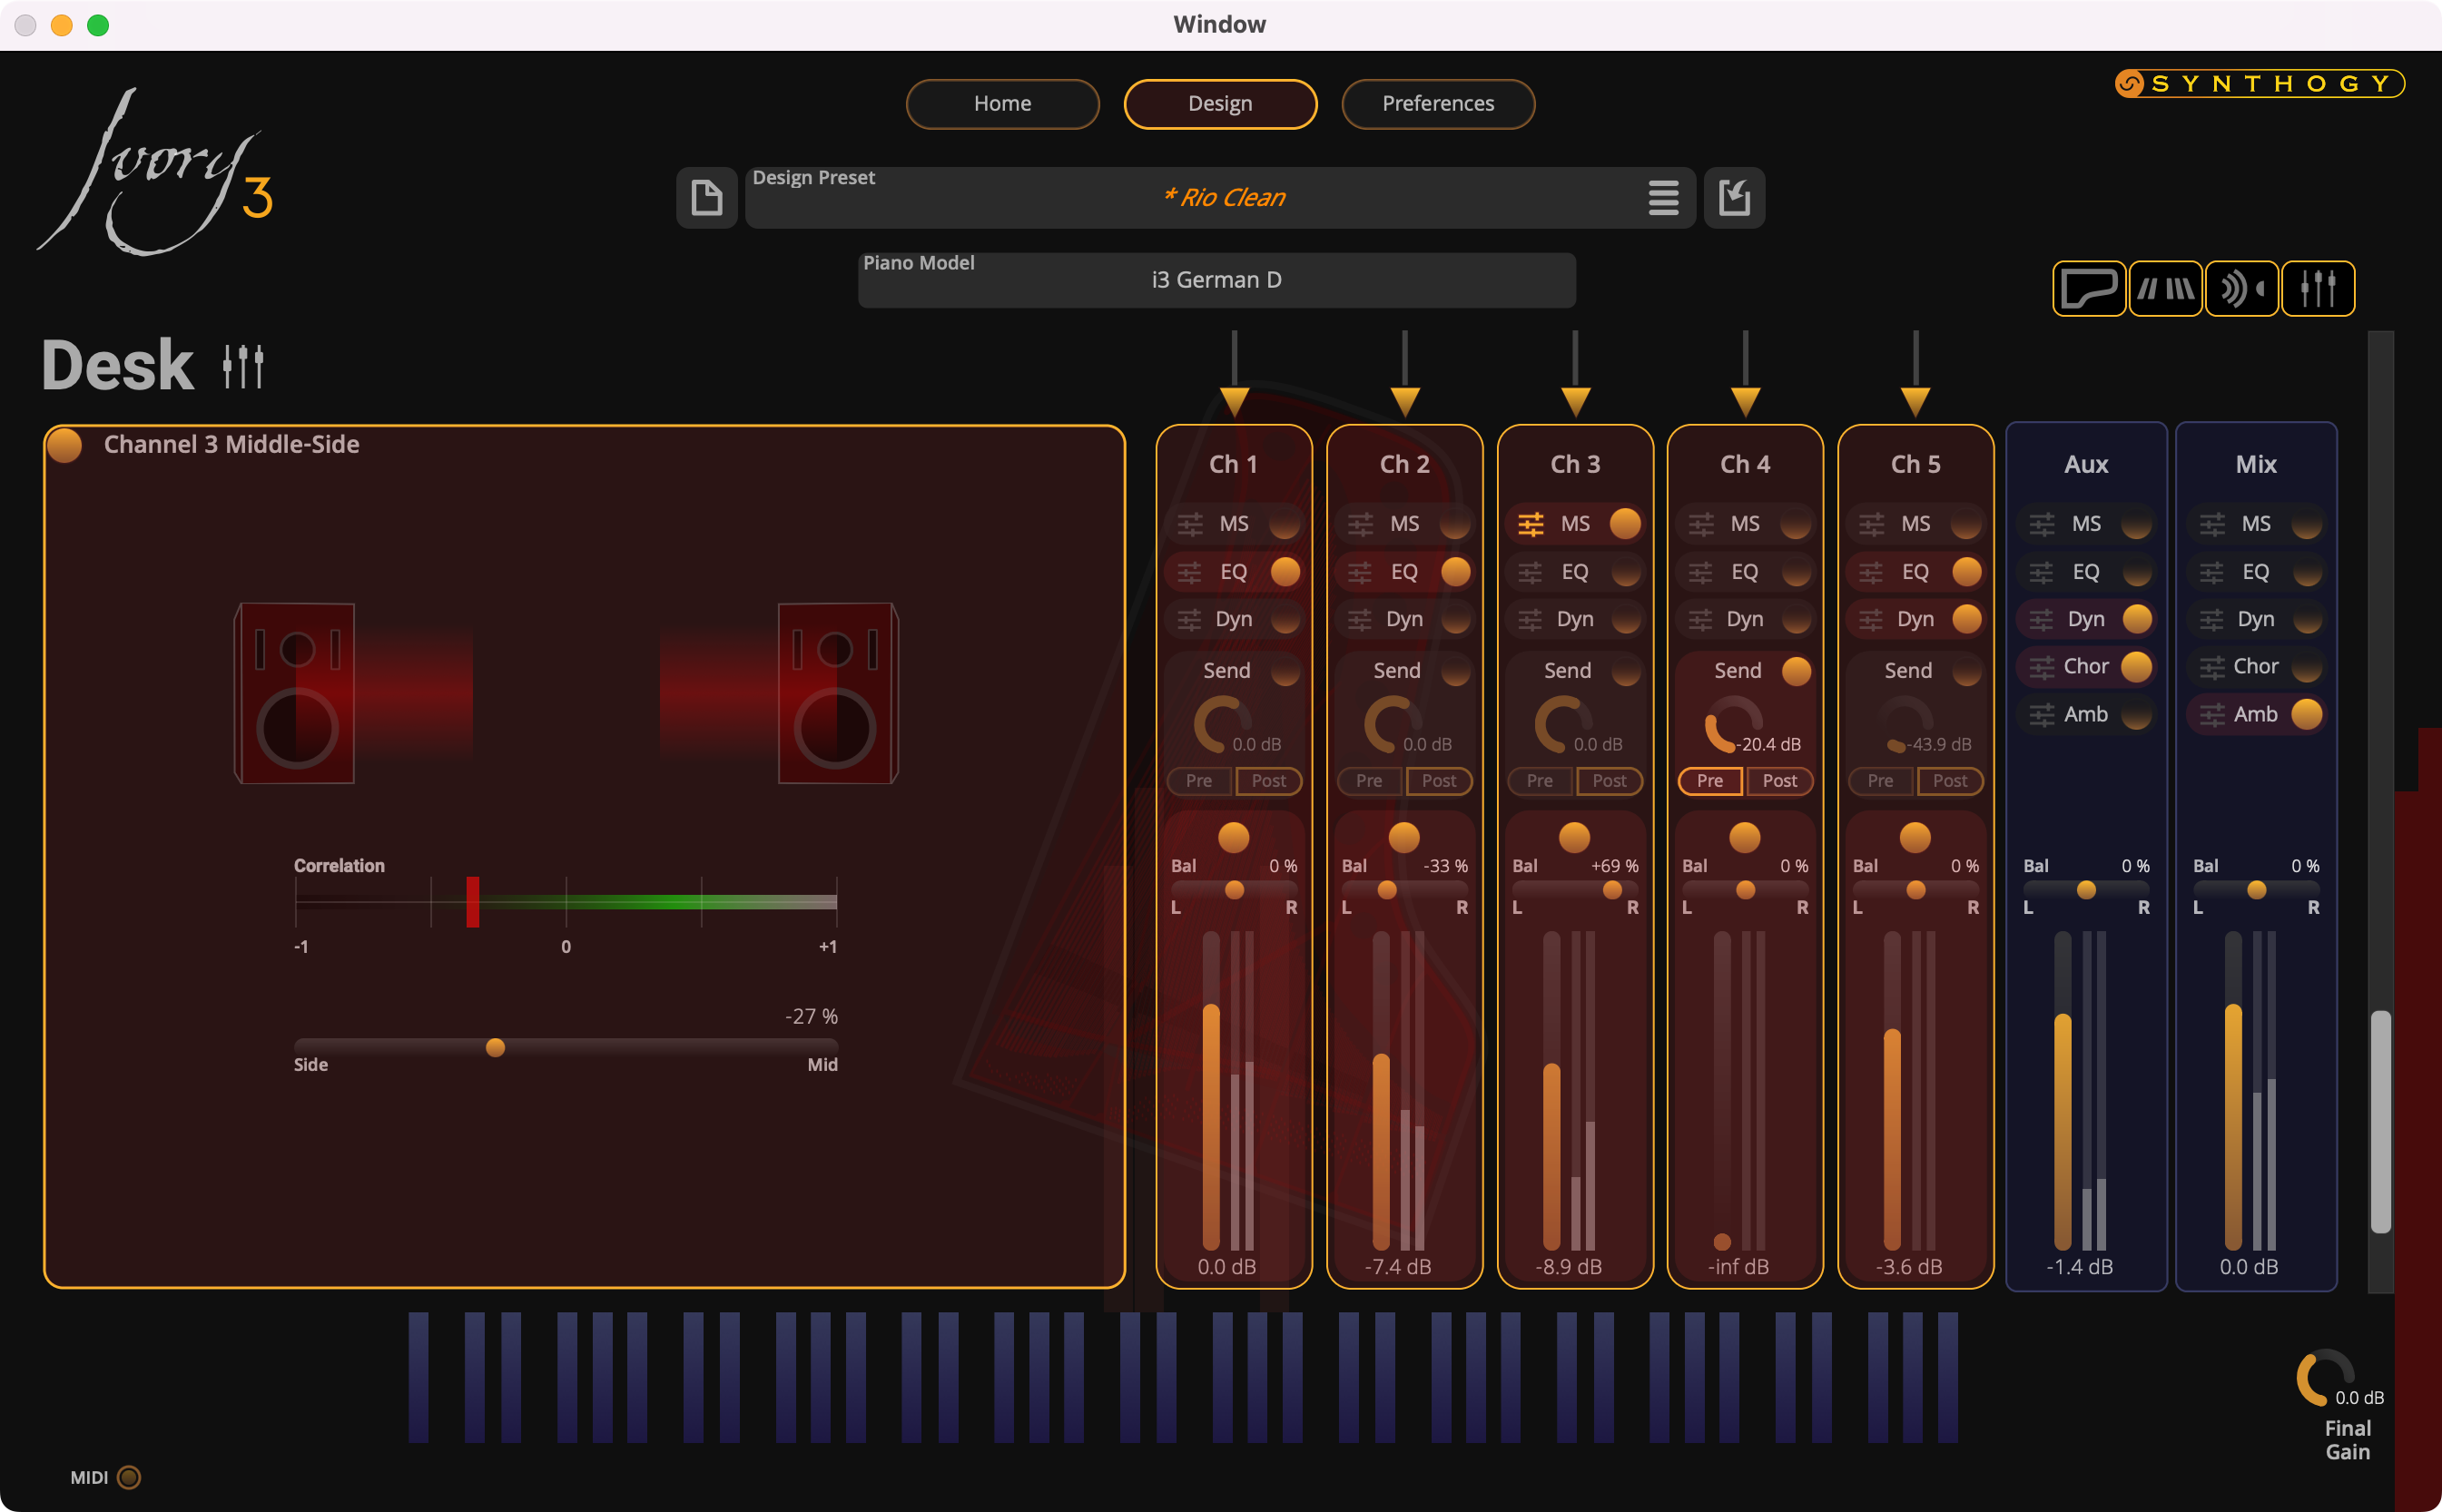Open the Design Preset list menu icon
The height and width of the screenshot is (1512, 2442).
coord(1663,197)
